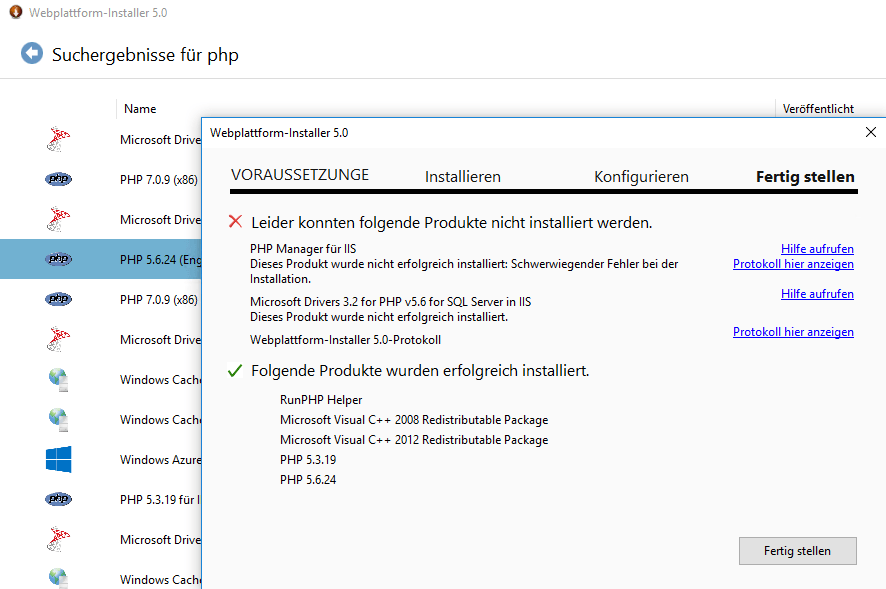This screenshot has height=589, width=886.
Task: Click the Windows Azure logo icon
Action: (x=58, y=459)
